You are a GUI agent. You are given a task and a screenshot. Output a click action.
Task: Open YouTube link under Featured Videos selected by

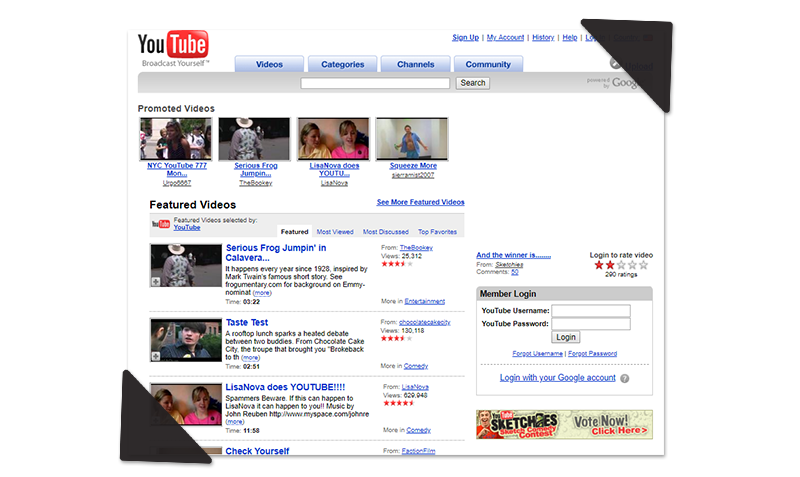[x=187, y=228]
